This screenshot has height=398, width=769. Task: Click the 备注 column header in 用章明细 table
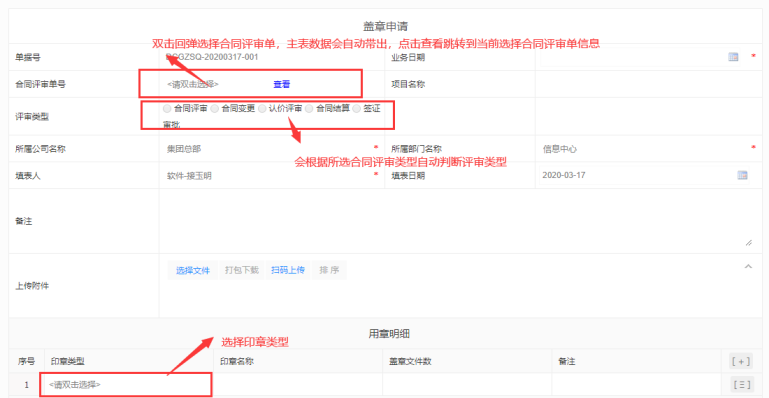tap(566, 361)
